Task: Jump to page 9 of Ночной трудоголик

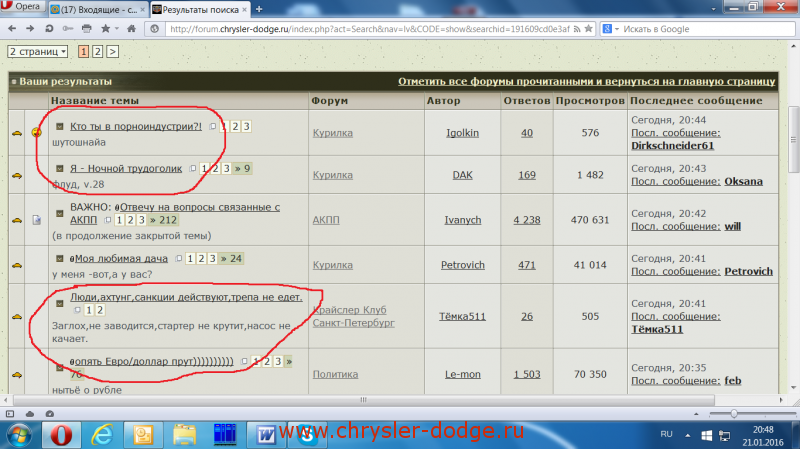Action: (x=242, y=168)
